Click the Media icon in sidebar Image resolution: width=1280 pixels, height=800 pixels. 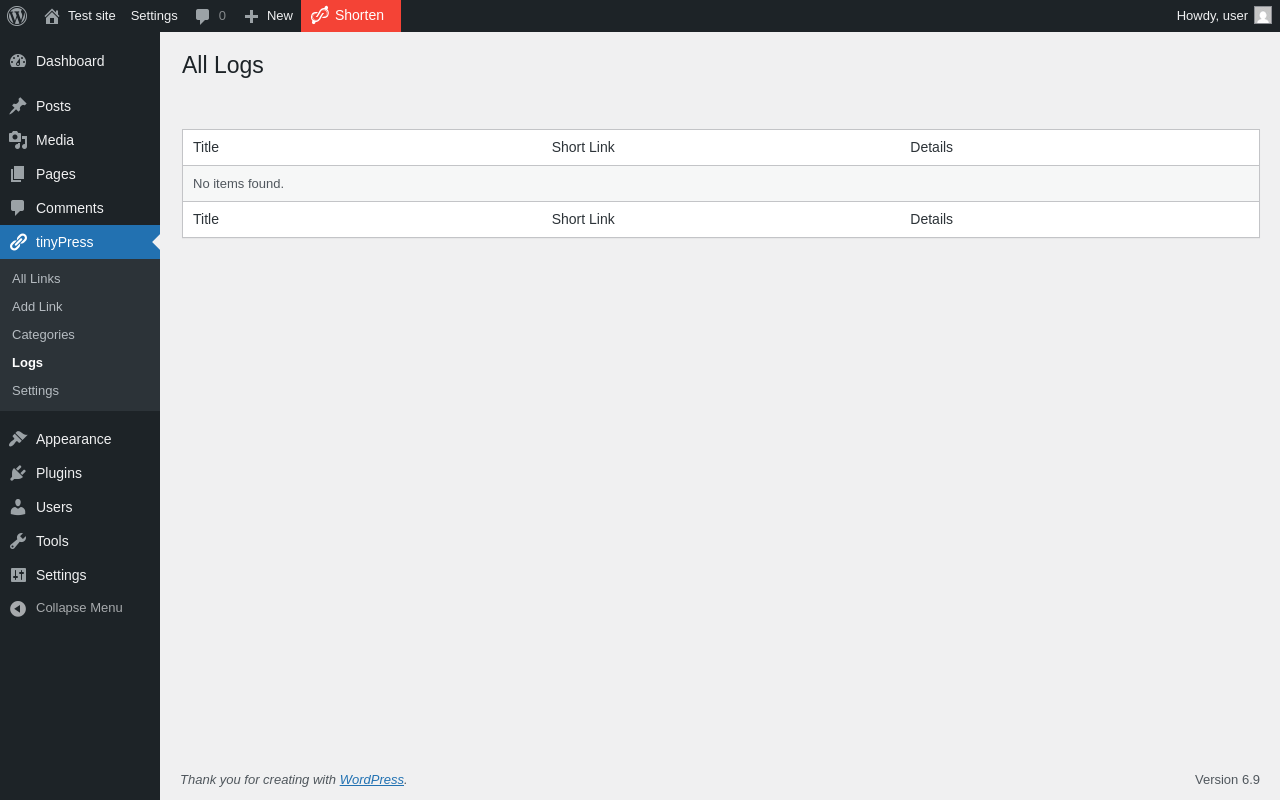click(18, 140)
